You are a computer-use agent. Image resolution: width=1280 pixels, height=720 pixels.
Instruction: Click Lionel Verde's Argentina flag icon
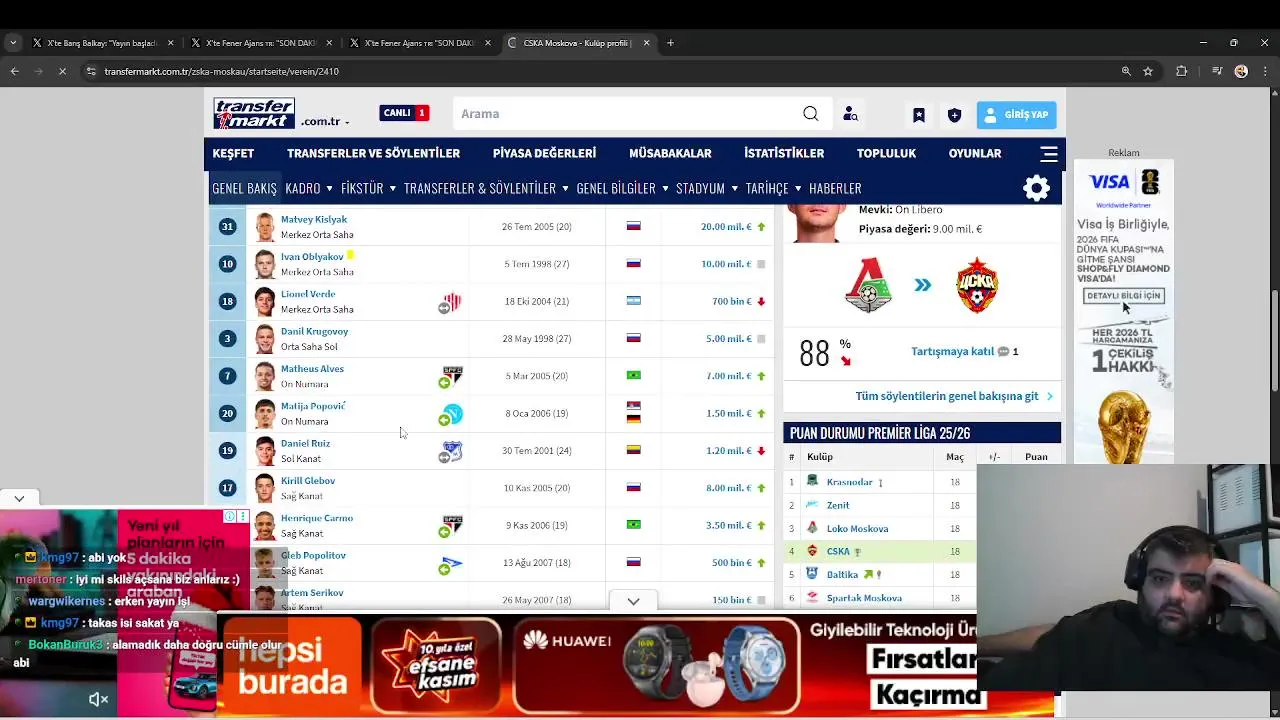click(633, 301)
